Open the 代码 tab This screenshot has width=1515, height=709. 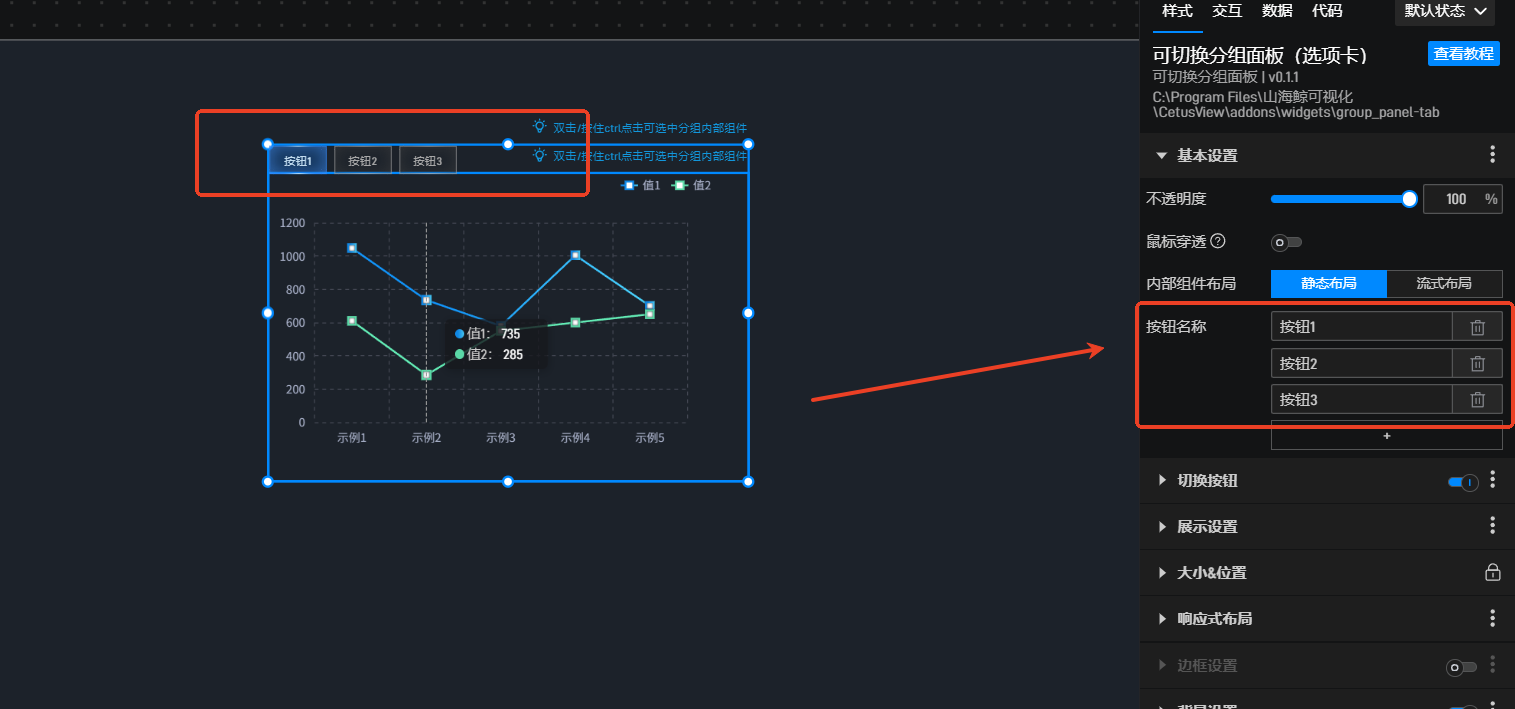[x=1327, y=11]
